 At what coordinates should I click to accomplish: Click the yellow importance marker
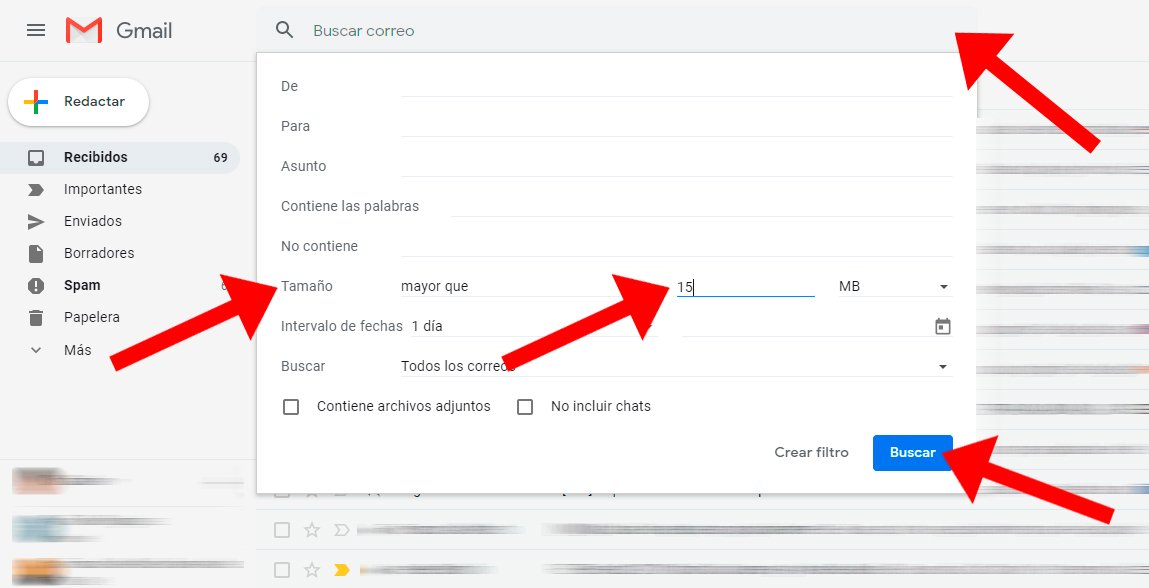click(342, 570)
